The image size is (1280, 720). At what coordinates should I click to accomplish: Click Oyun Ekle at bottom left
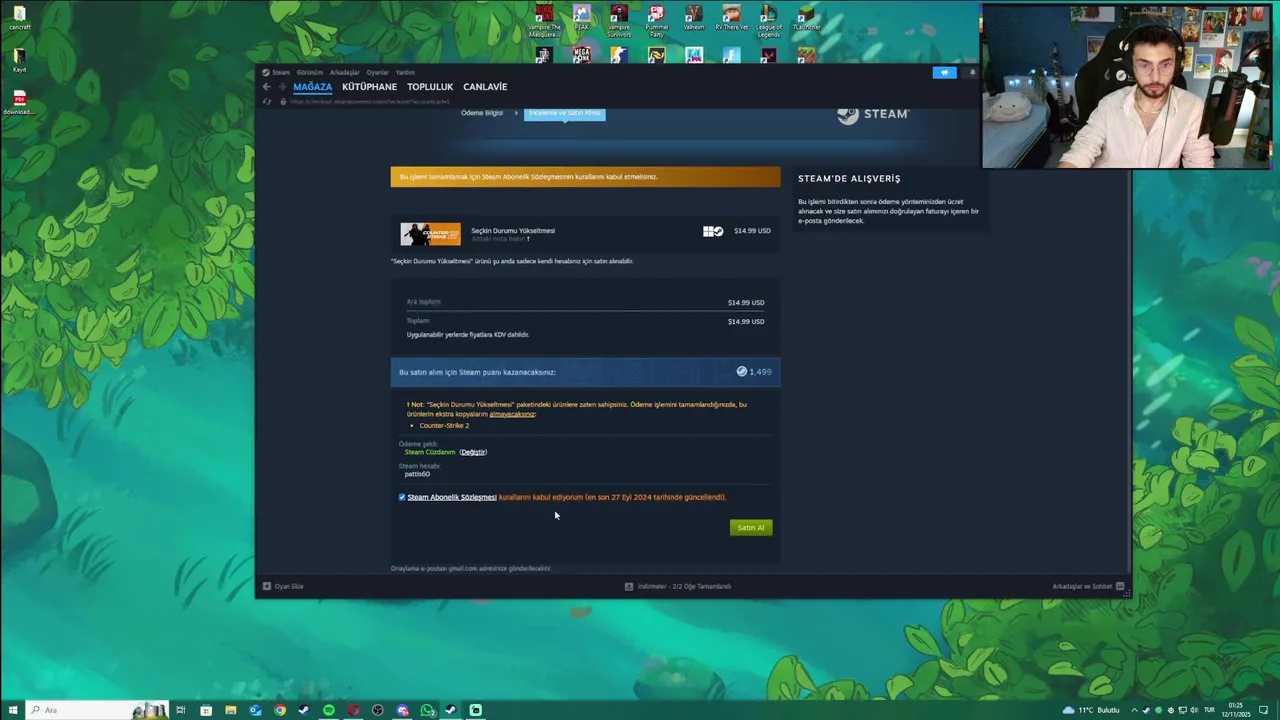coord(283,586)
